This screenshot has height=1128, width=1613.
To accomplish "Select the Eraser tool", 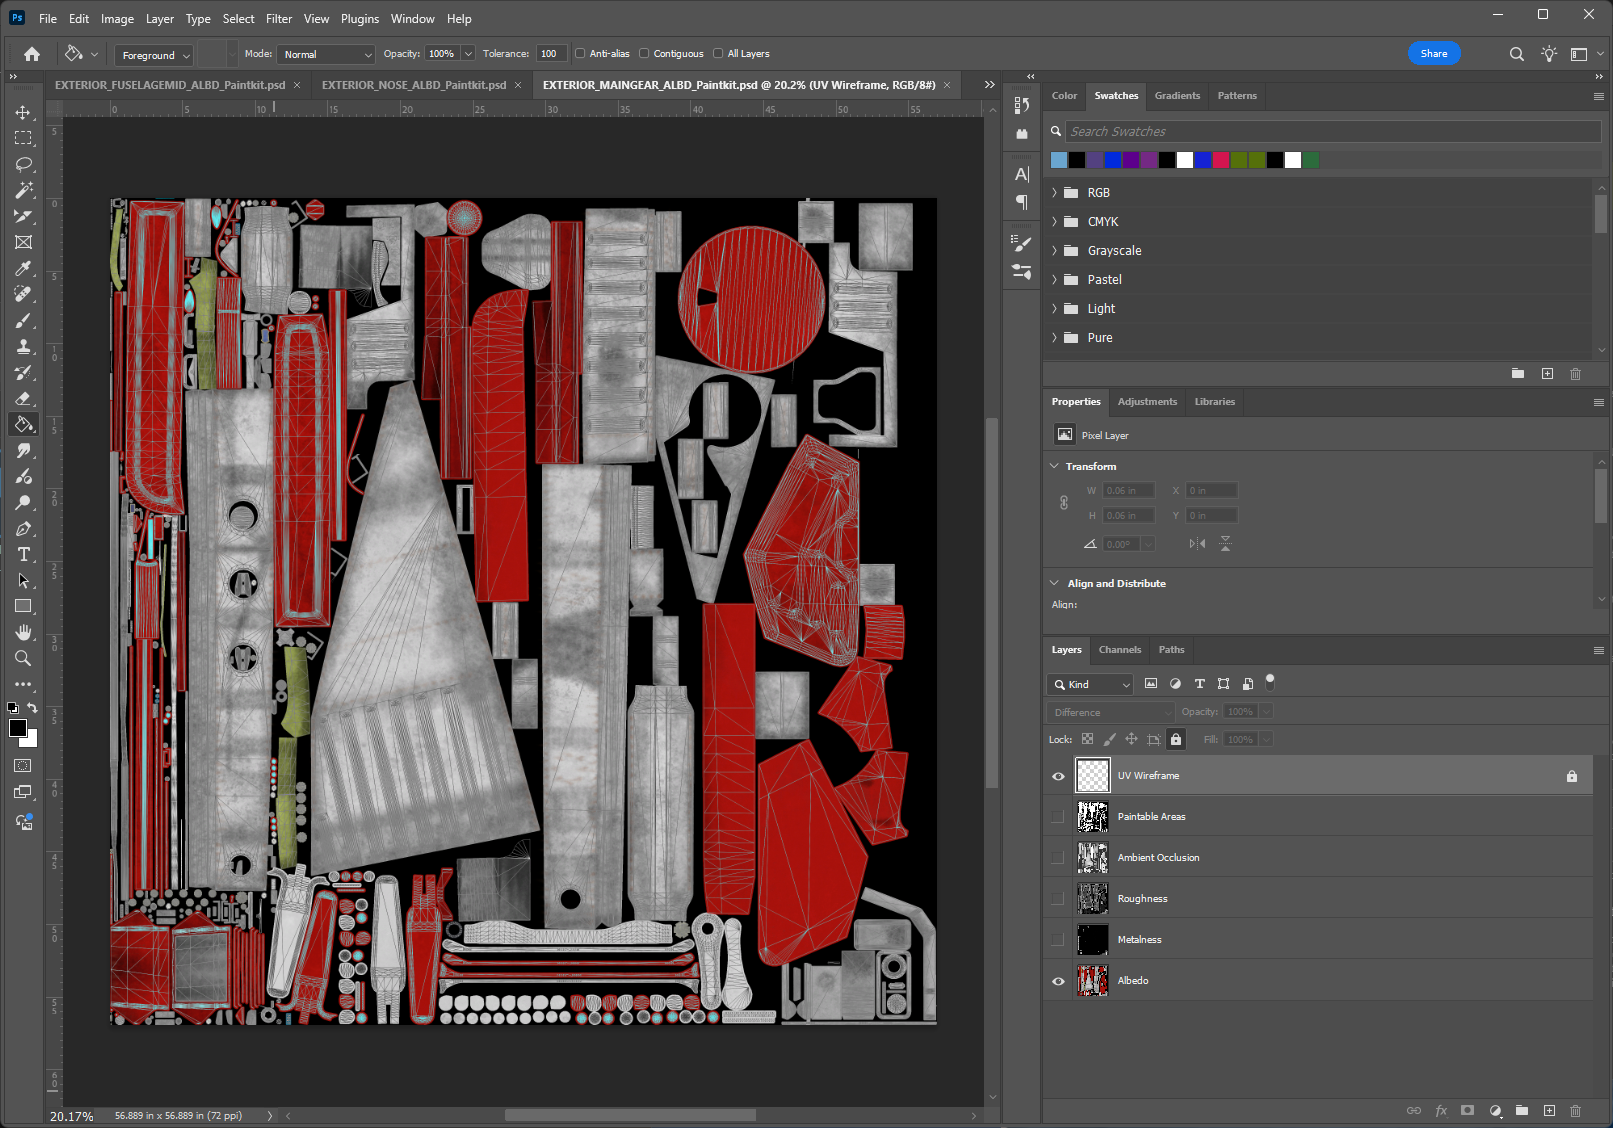I will click(23, 398).
